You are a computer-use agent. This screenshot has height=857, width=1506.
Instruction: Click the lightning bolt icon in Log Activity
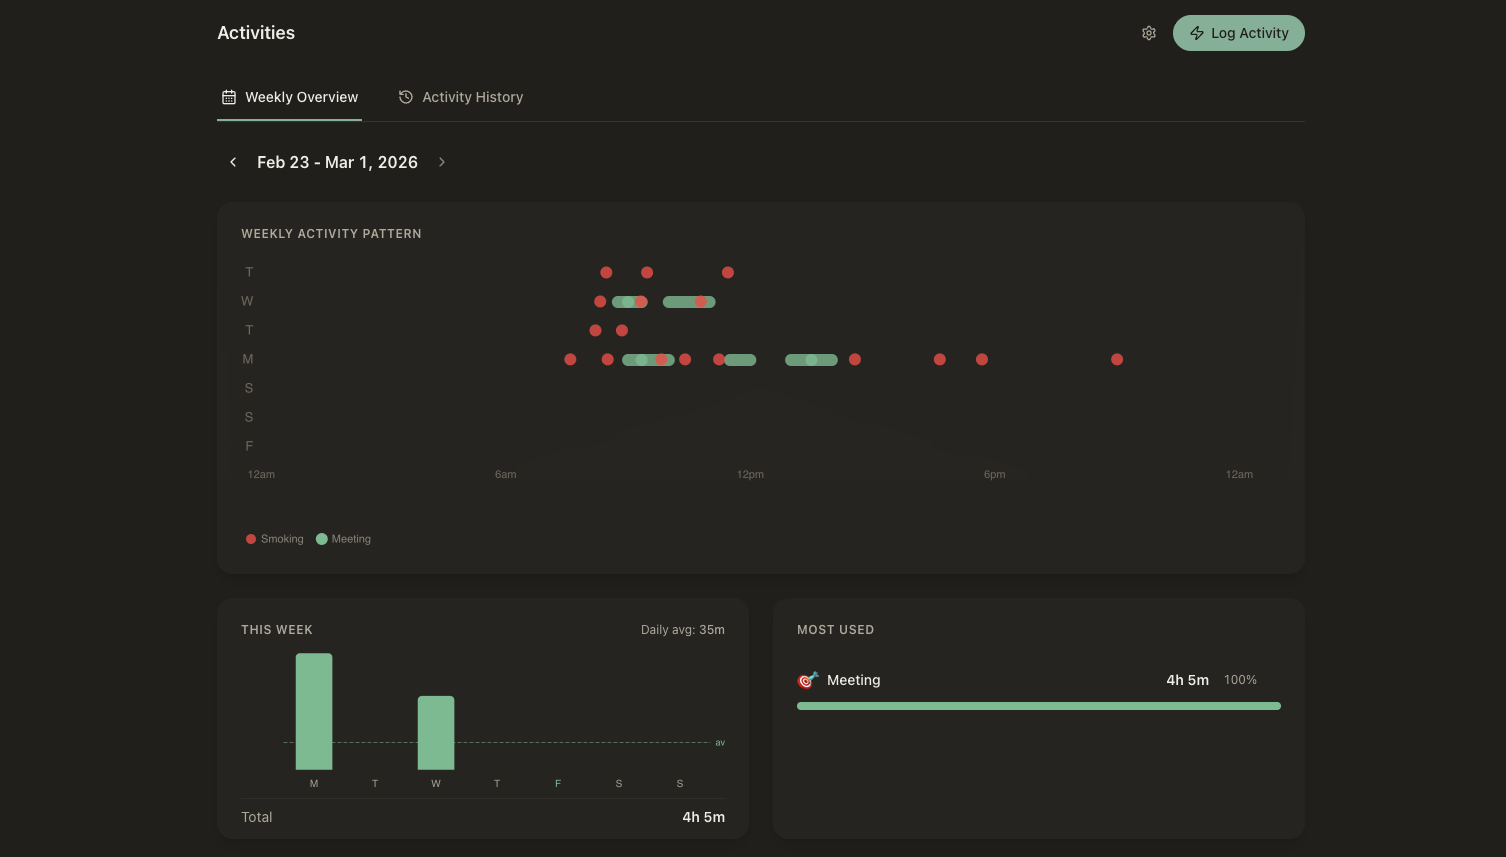[x=1196, y=33]
